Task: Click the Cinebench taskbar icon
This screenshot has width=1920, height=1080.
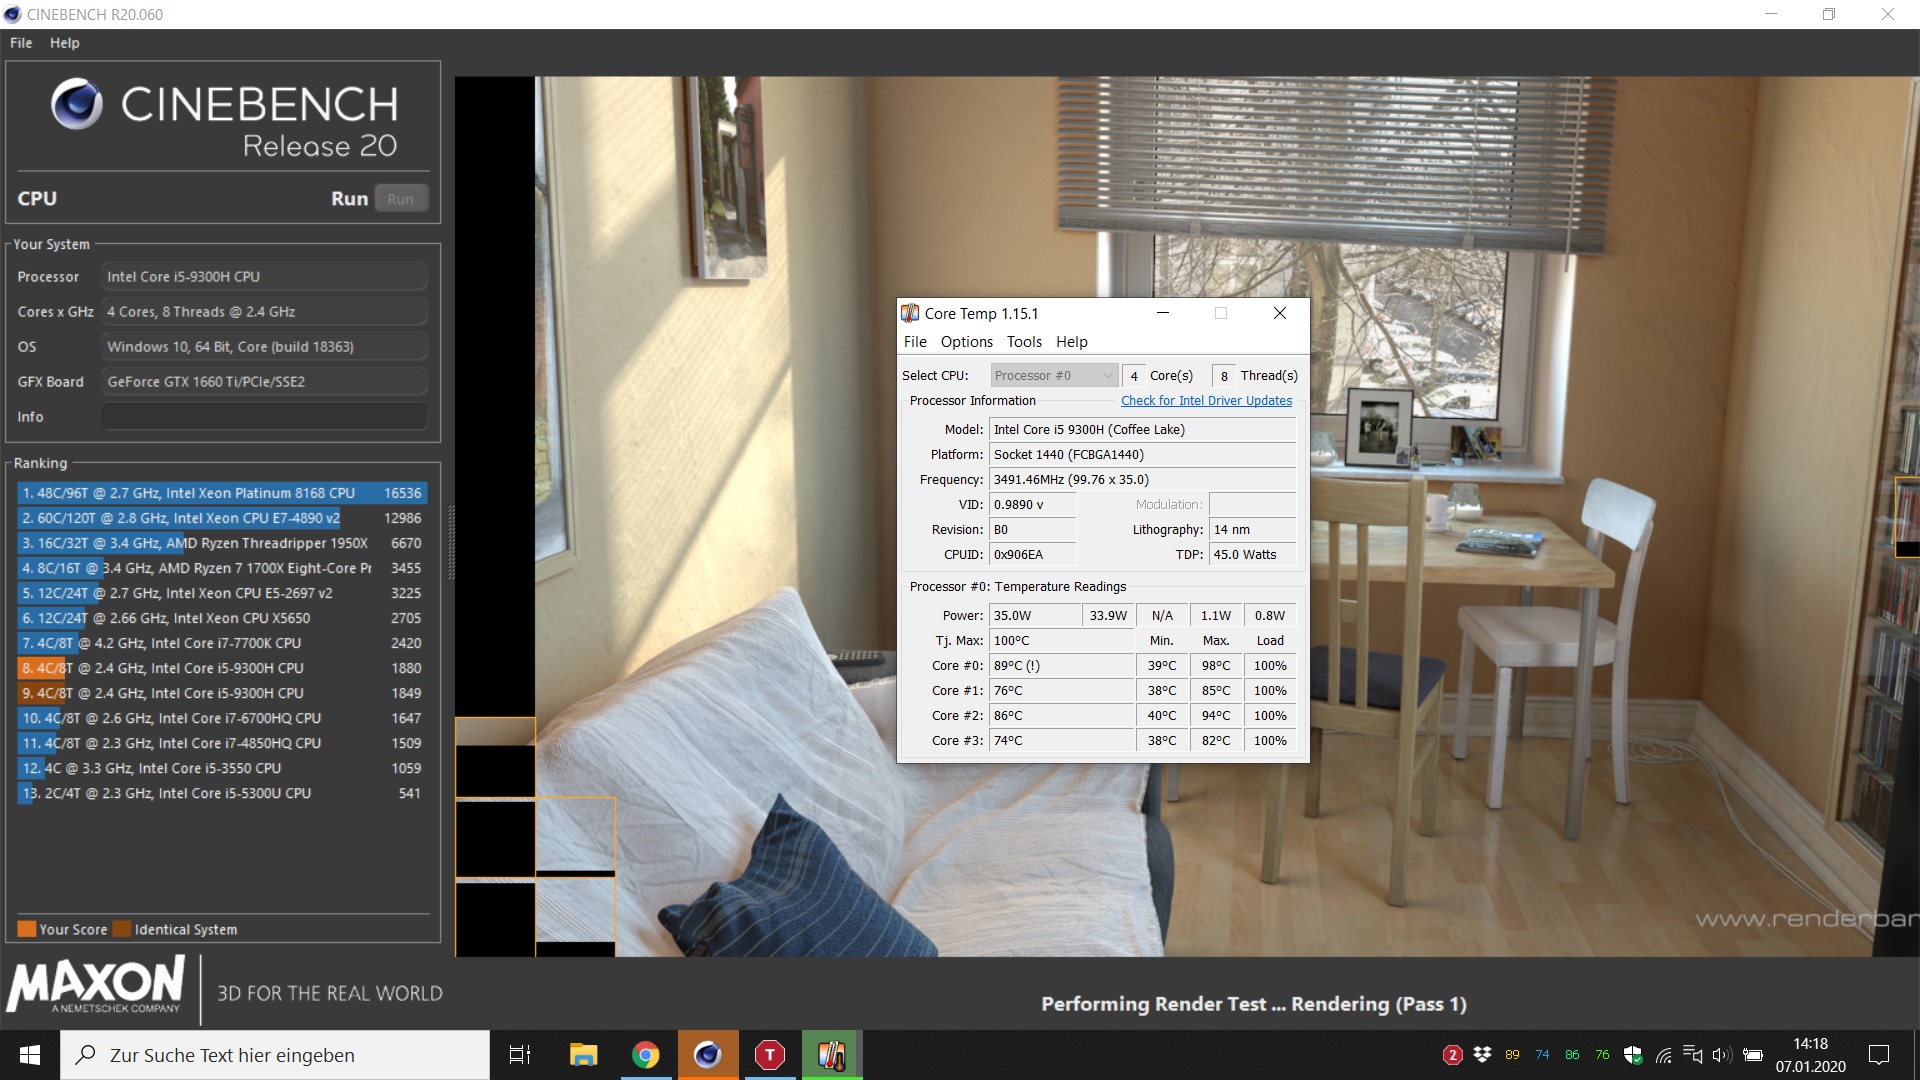Action: tap(708, 1055)
